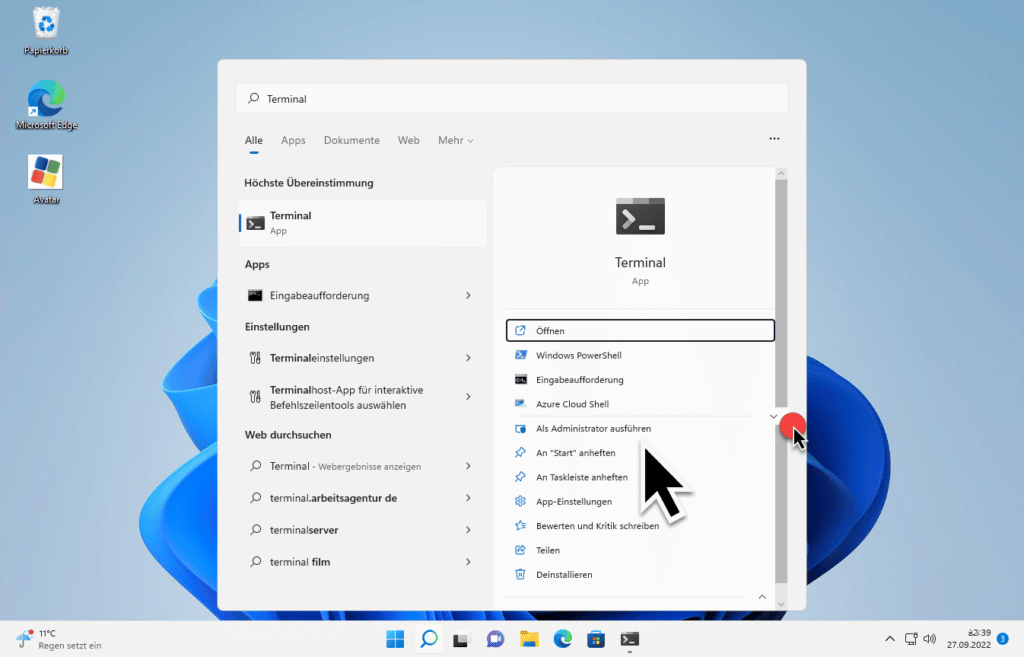Open File Explorer from the taskbar

(529, 639)
